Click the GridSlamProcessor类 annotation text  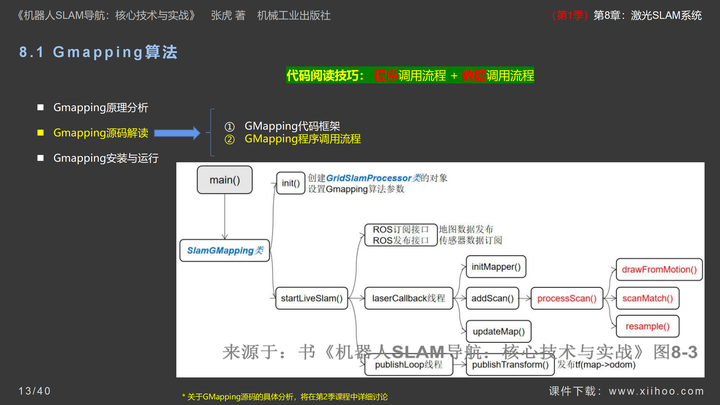click(x=373, y=178)
